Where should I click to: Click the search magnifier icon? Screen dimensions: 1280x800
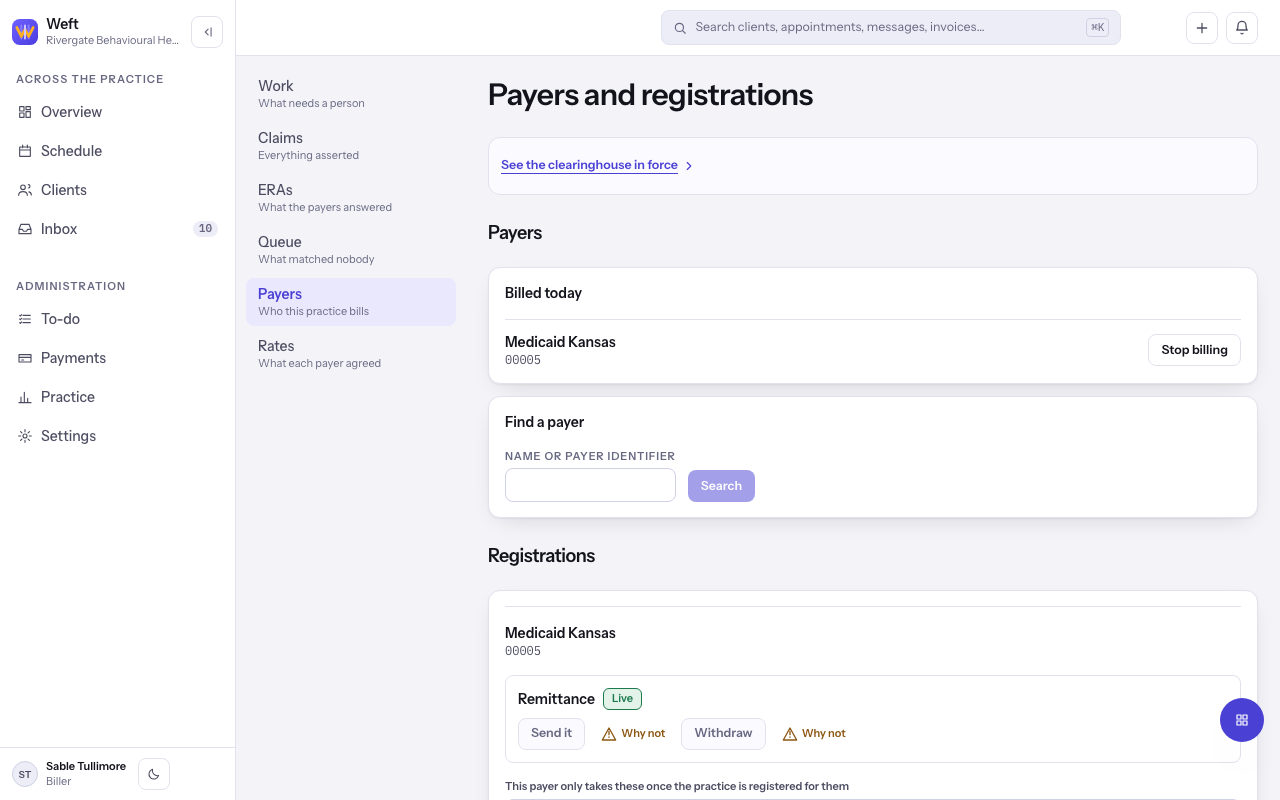coord(680,28)
